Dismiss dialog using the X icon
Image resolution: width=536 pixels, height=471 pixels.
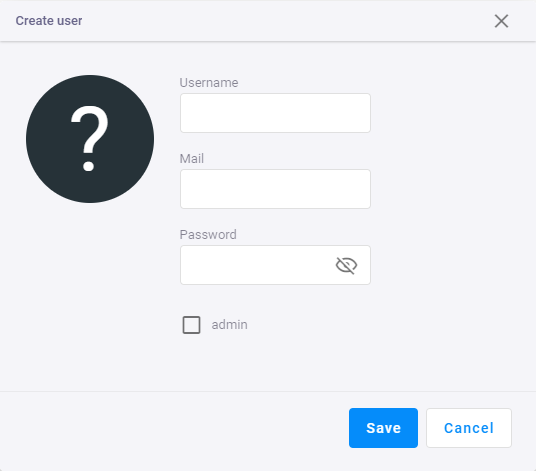(x=501, y=21)
